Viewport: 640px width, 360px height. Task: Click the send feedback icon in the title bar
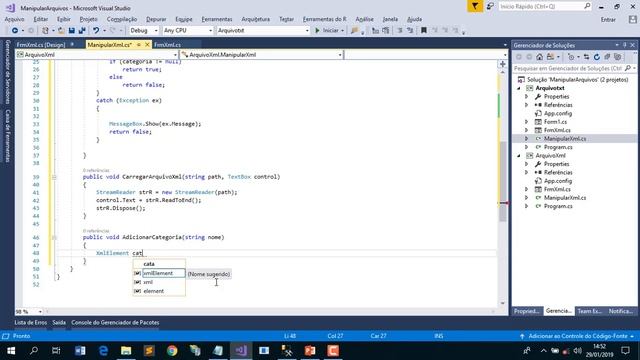tap(490, 7)
